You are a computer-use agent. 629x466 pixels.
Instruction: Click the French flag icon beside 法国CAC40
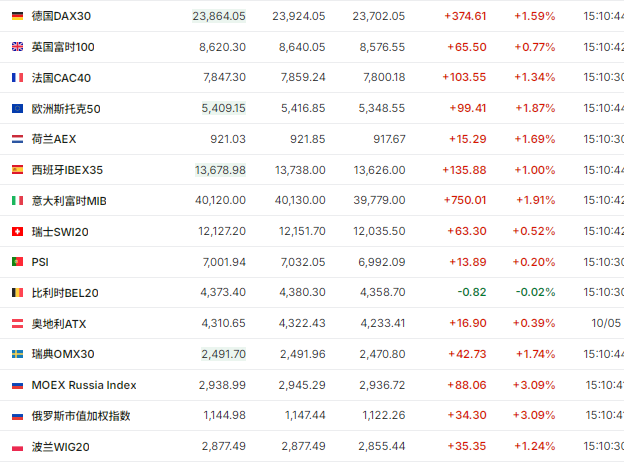(x=17, y=78)
